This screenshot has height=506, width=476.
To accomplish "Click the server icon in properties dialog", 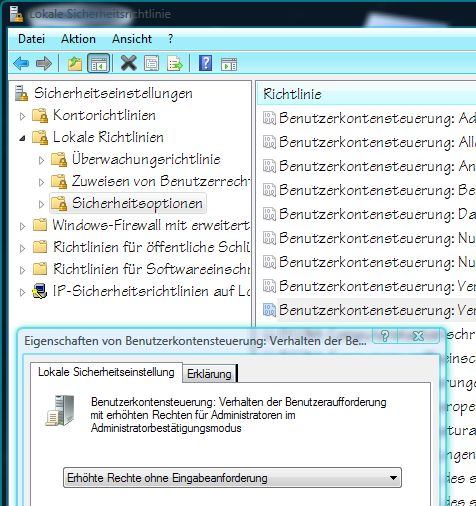I will tap(60, 410).
